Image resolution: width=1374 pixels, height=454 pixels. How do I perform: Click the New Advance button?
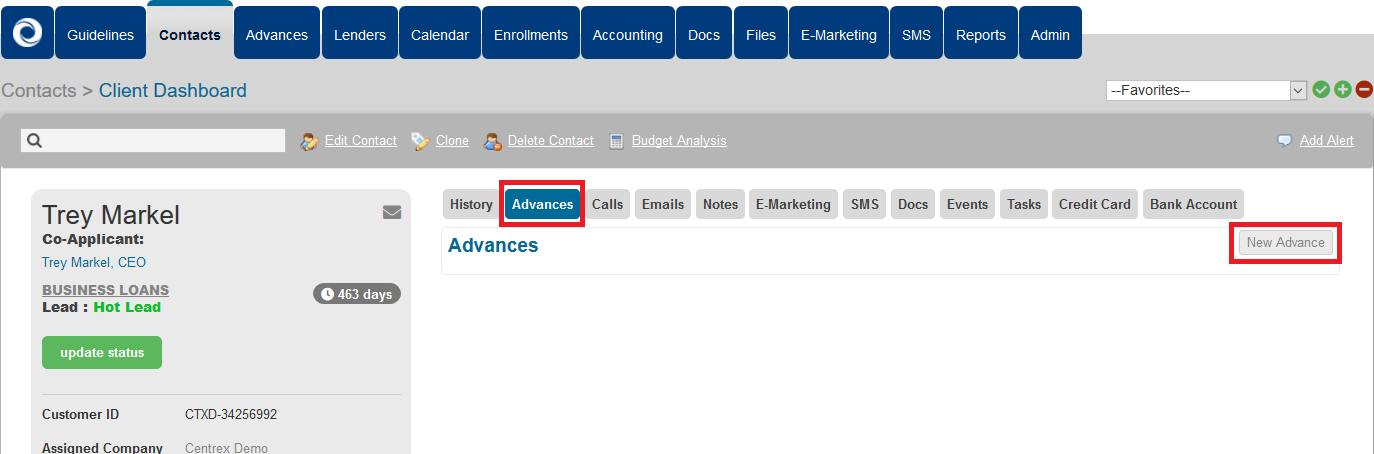[x=1285, y=242]
